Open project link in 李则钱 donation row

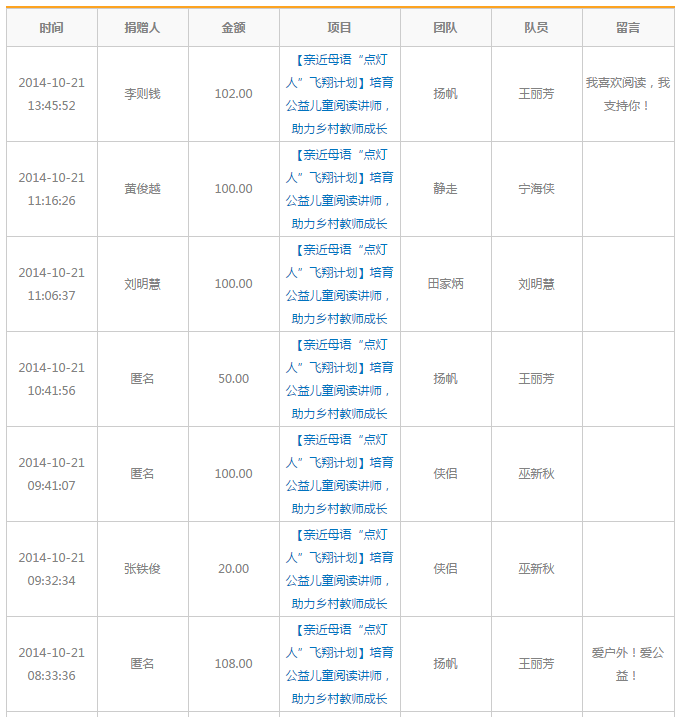click(x=339, y=94)
